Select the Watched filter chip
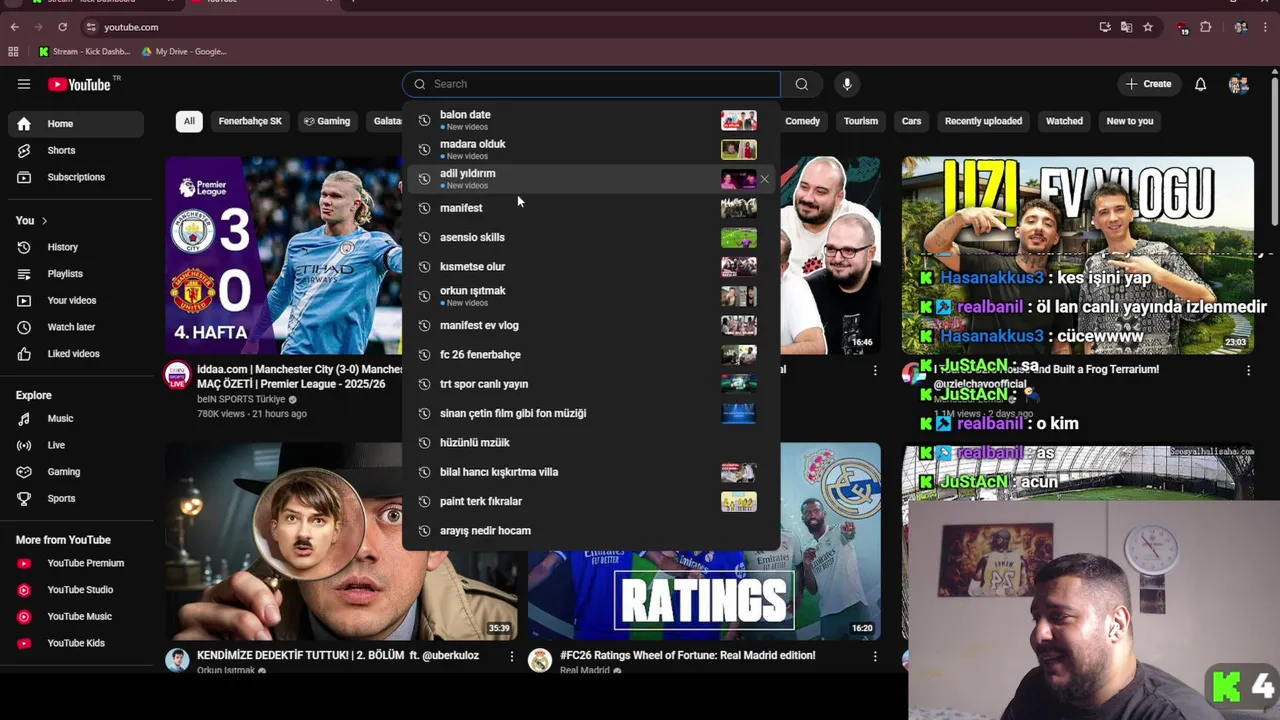Viewport: 1280px width, 720px height. coord(1064,121)
